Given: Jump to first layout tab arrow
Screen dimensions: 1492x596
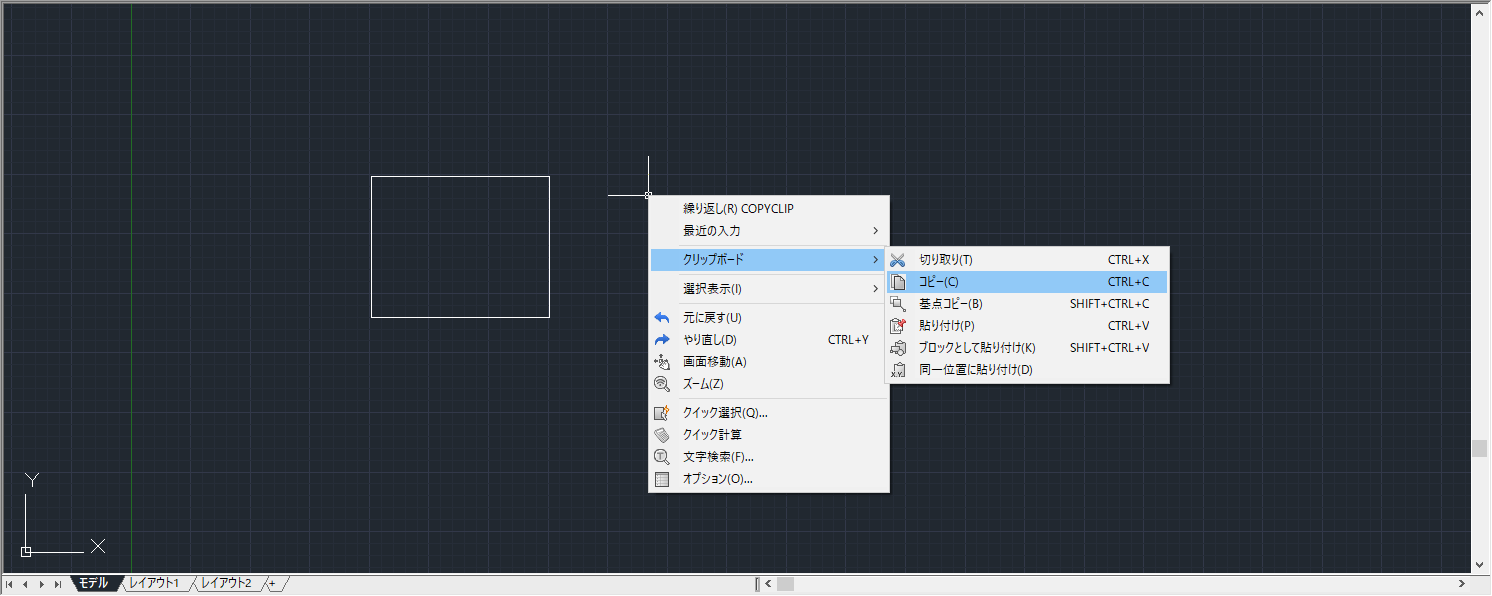Looking at the screenshot, I should 9,584.
